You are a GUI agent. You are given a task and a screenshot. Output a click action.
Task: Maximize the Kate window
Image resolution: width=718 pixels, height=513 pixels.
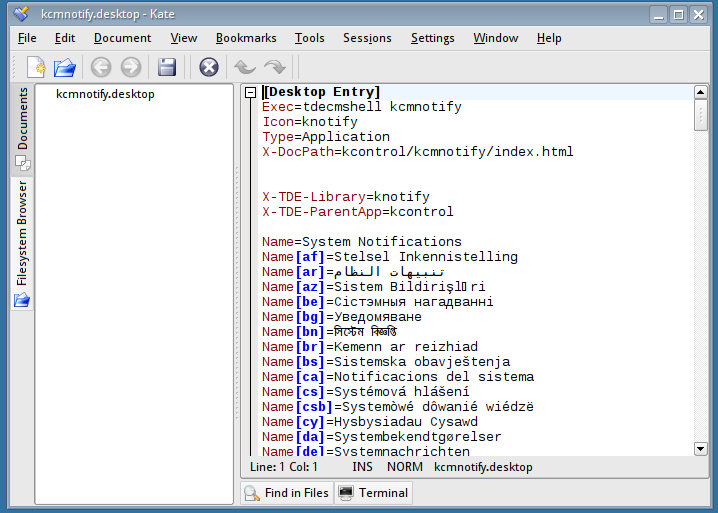(679, 15)
